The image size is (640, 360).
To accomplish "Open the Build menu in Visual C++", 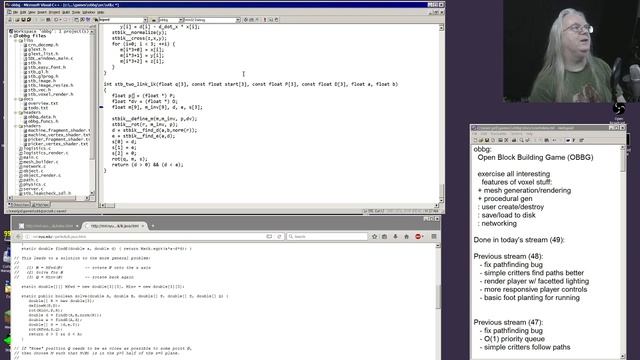I will pyautogui.click(x=65, y=12).
